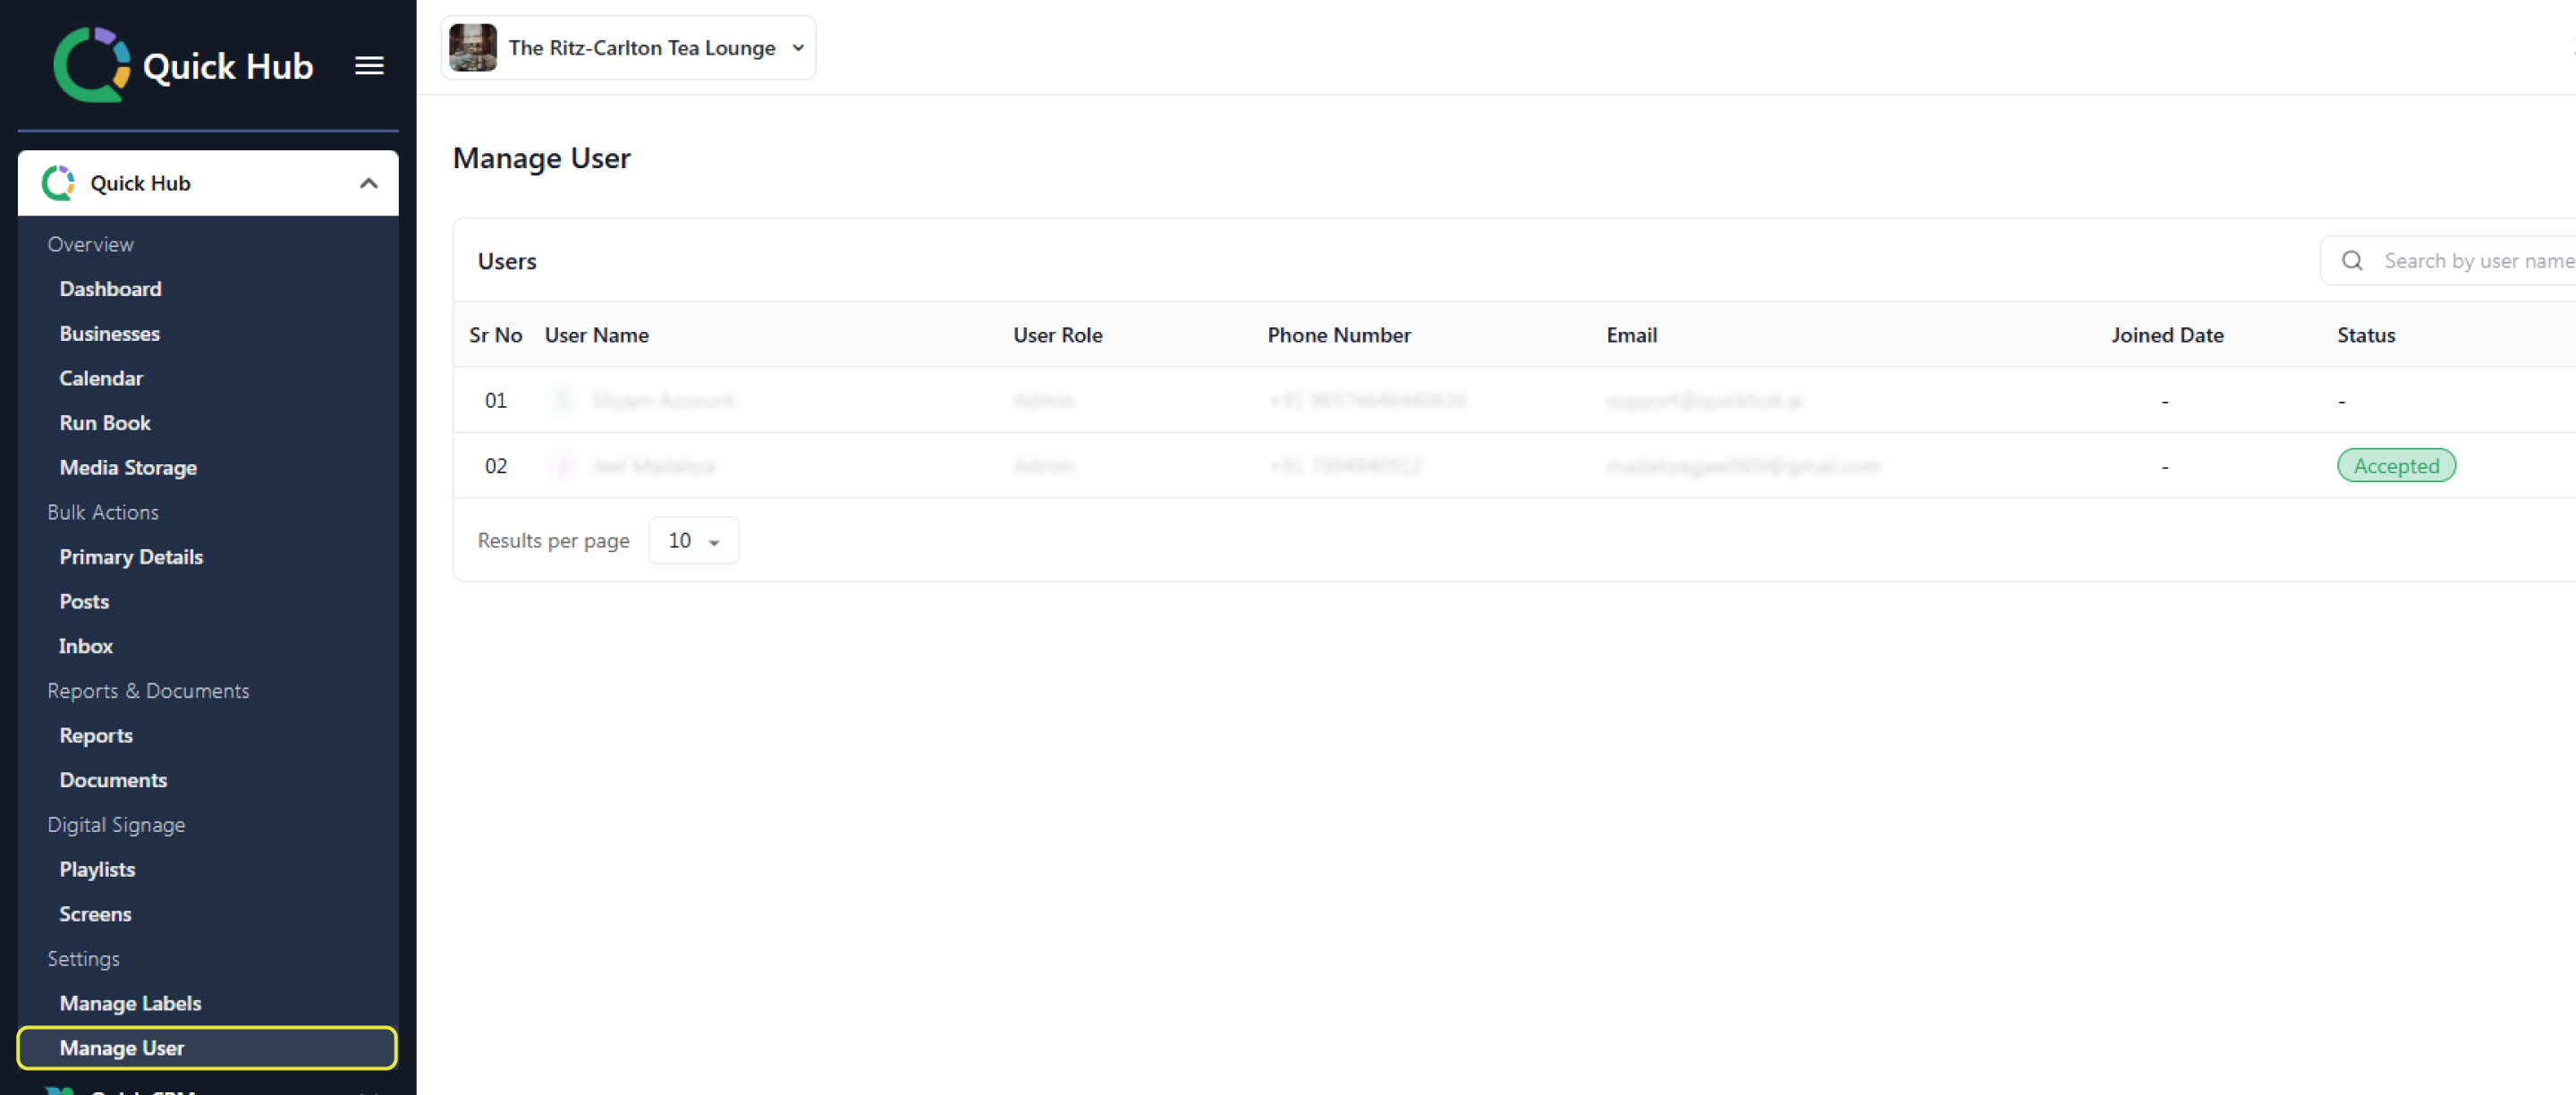The width and height of the screenshot is (2576, 1095).
Task: Open the Dashboard menu item
Action: 110,289
